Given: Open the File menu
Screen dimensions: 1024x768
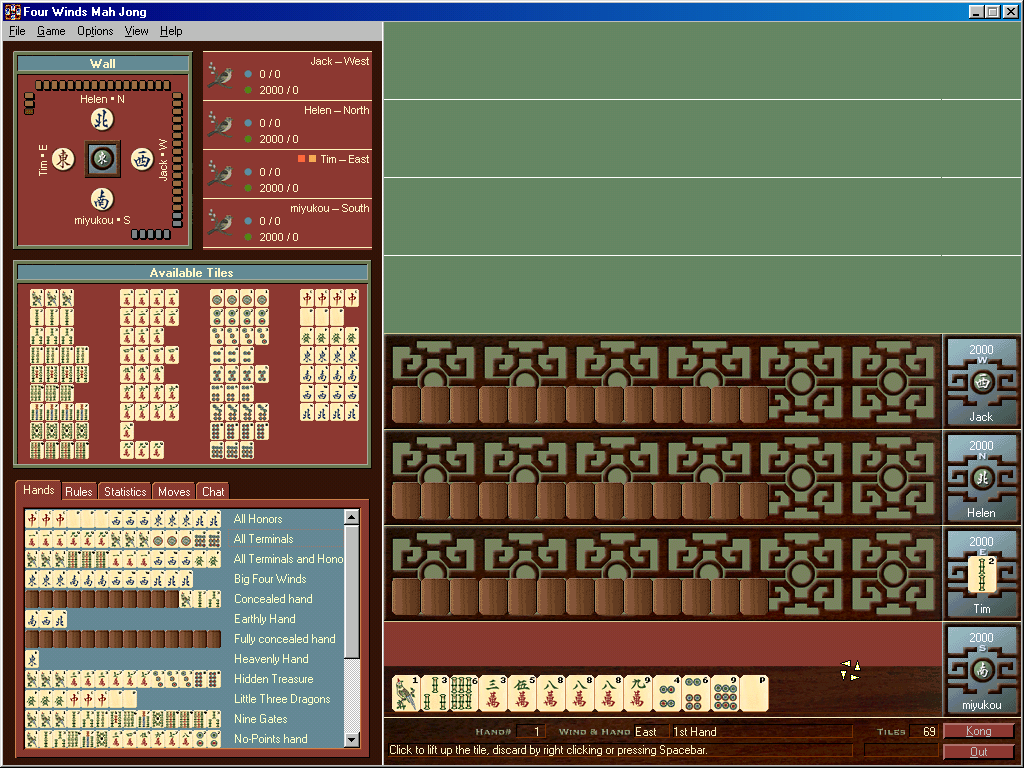Looking at the screenshot, I should (17, 31).
